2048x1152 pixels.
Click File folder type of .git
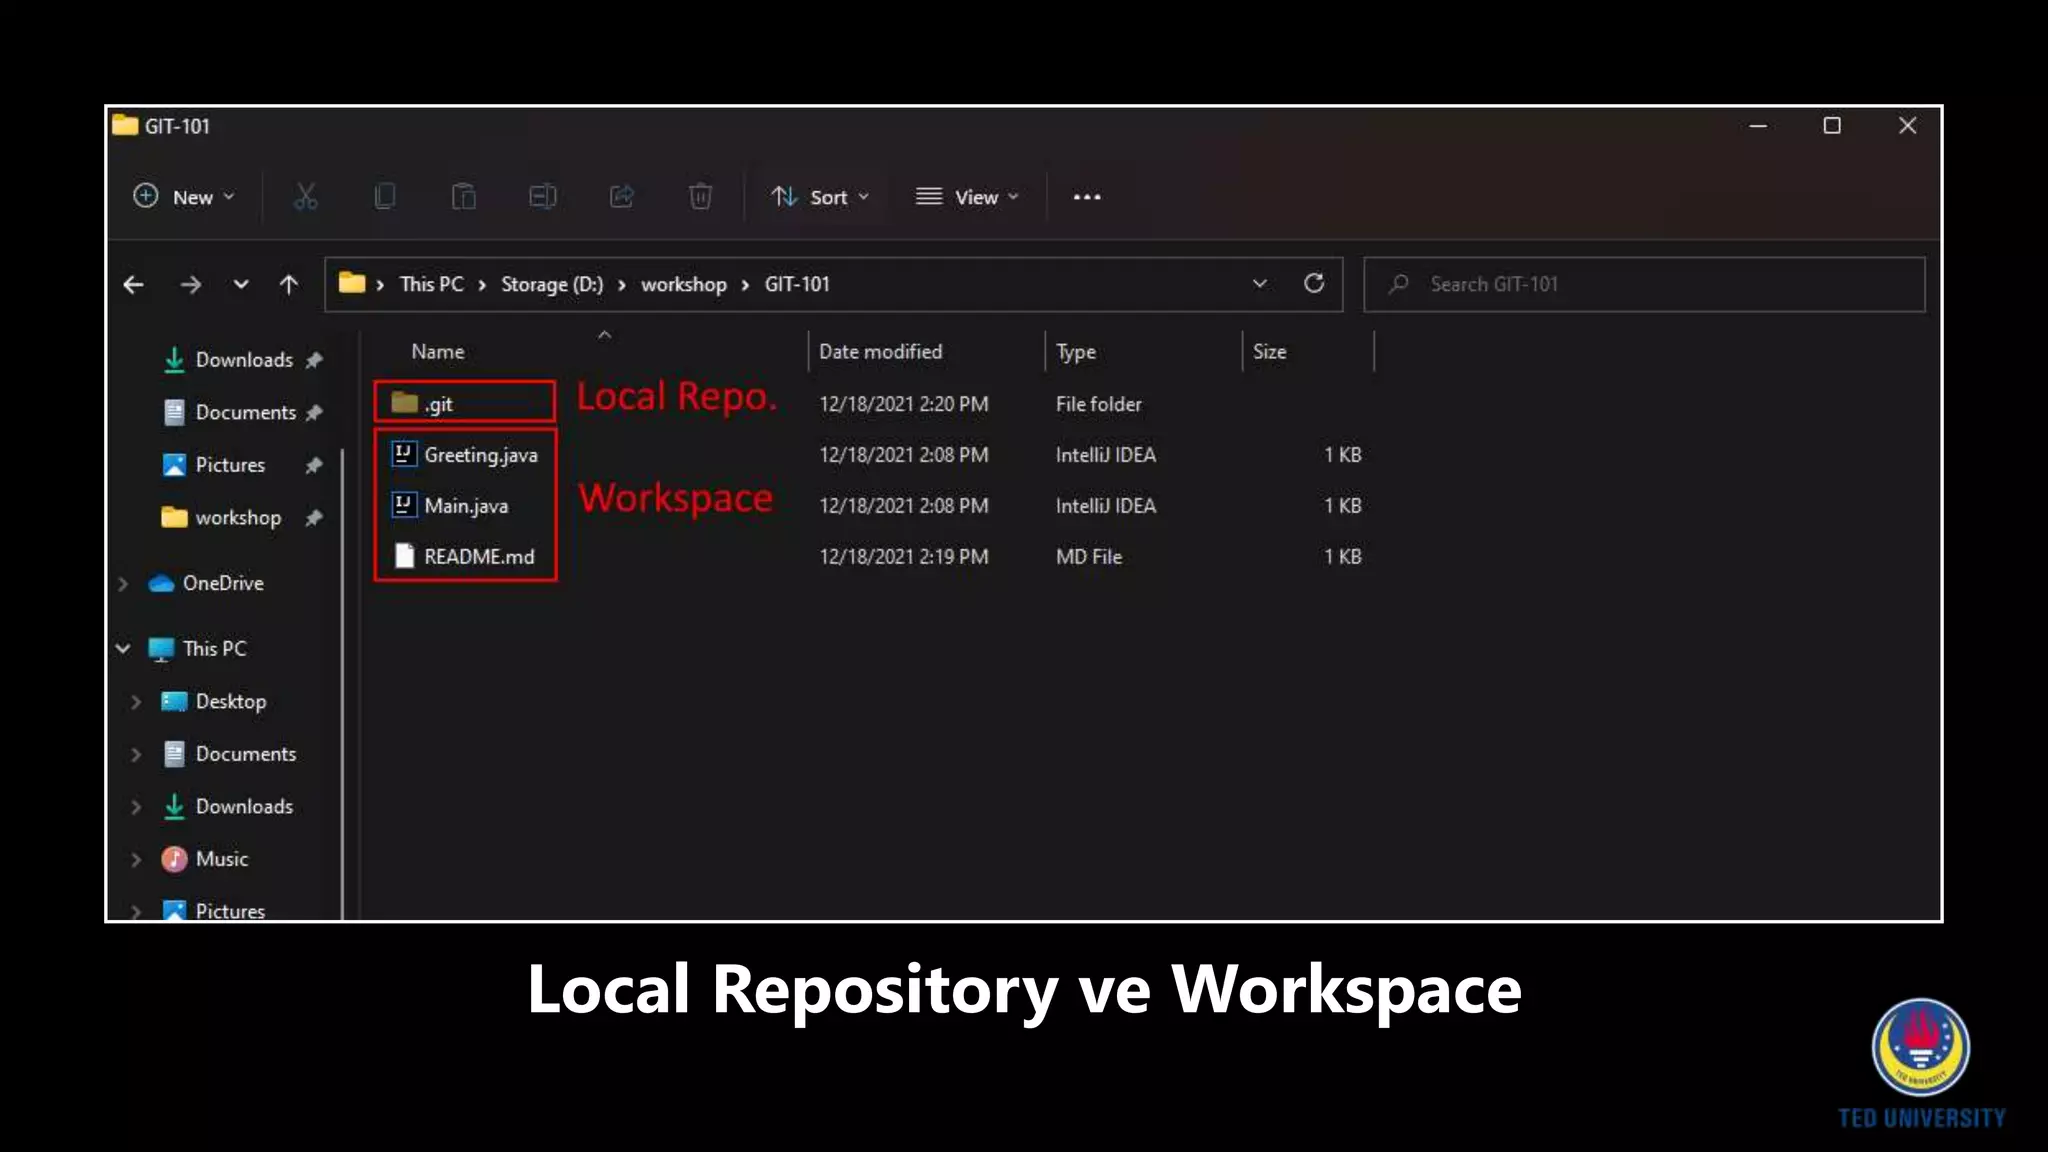pyautogui.click(x=1098, y=404)
